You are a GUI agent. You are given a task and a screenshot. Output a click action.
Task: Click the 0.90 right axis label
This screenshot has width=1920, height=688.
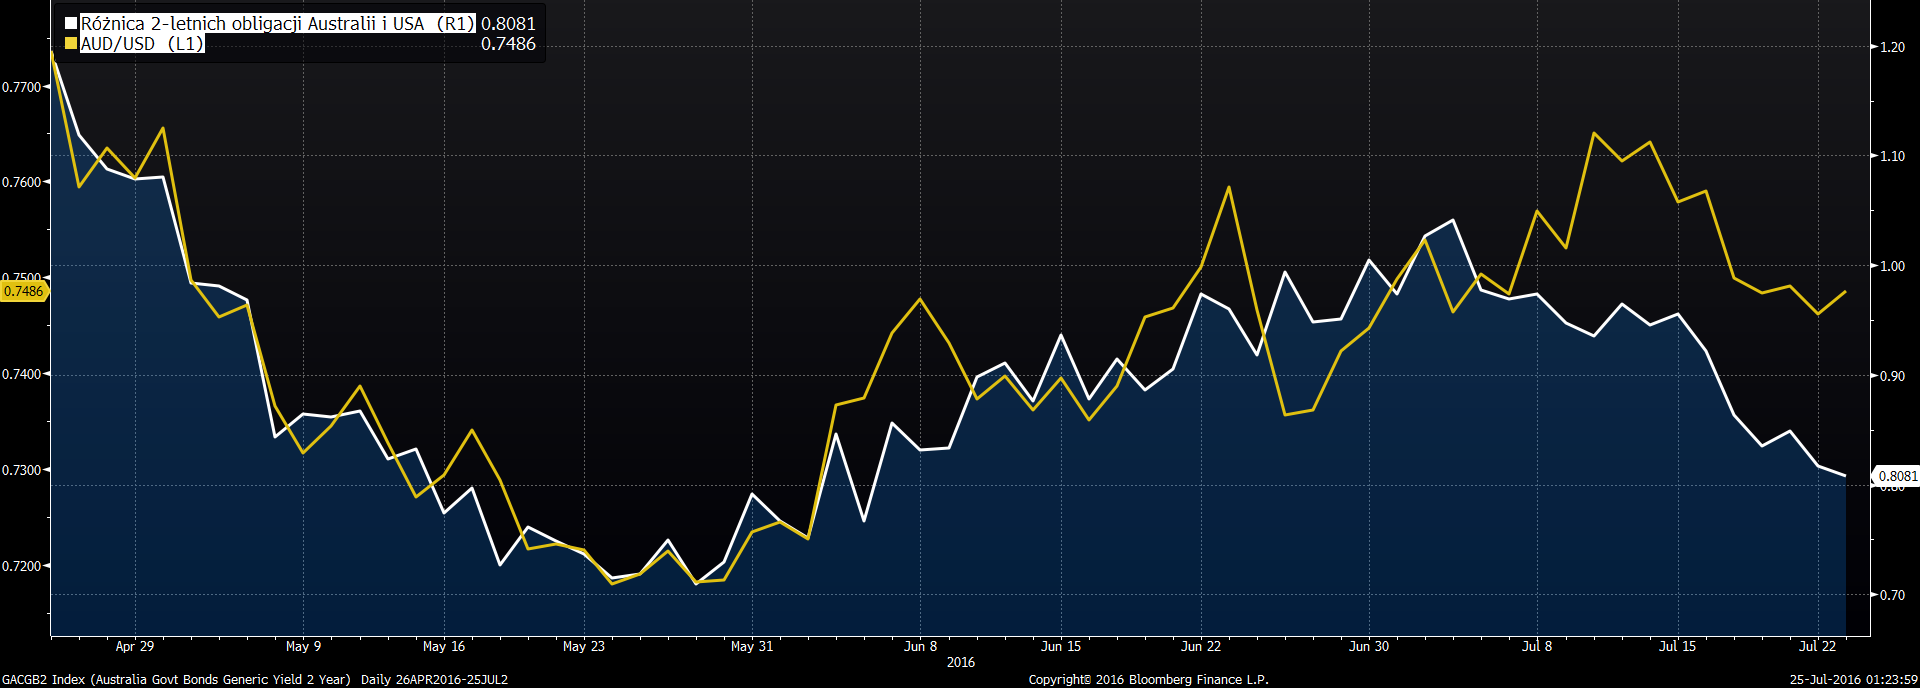[x=1892, y=376]
